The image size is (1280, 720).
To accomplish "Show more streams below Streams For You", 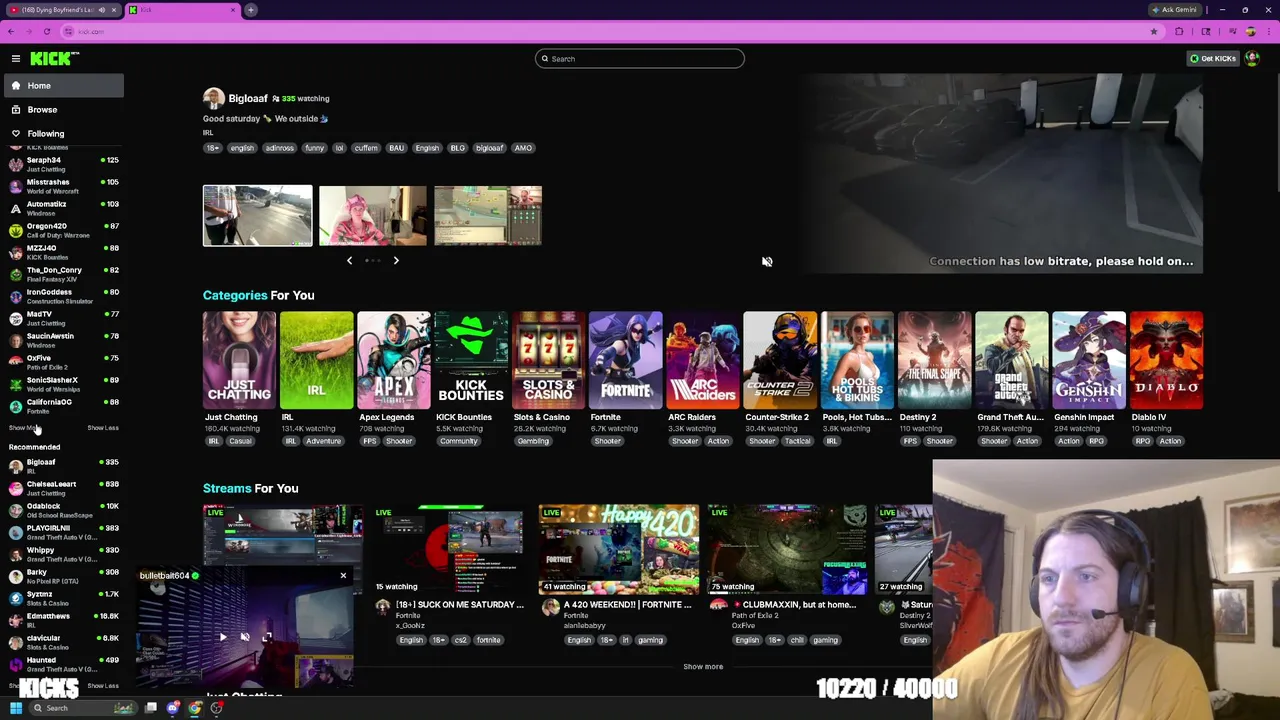I will click(703, 667).
